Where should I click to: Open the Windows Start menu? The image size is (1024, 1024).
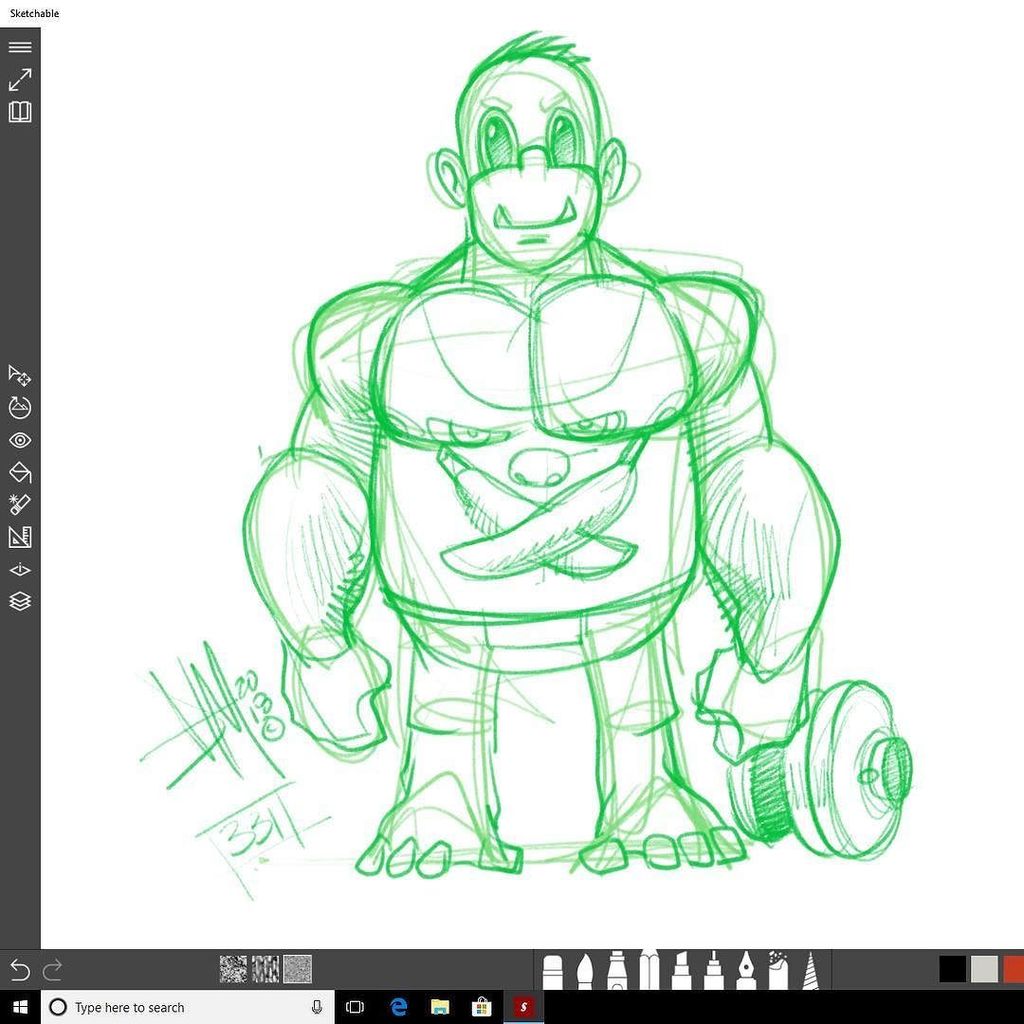(20, 1007)
